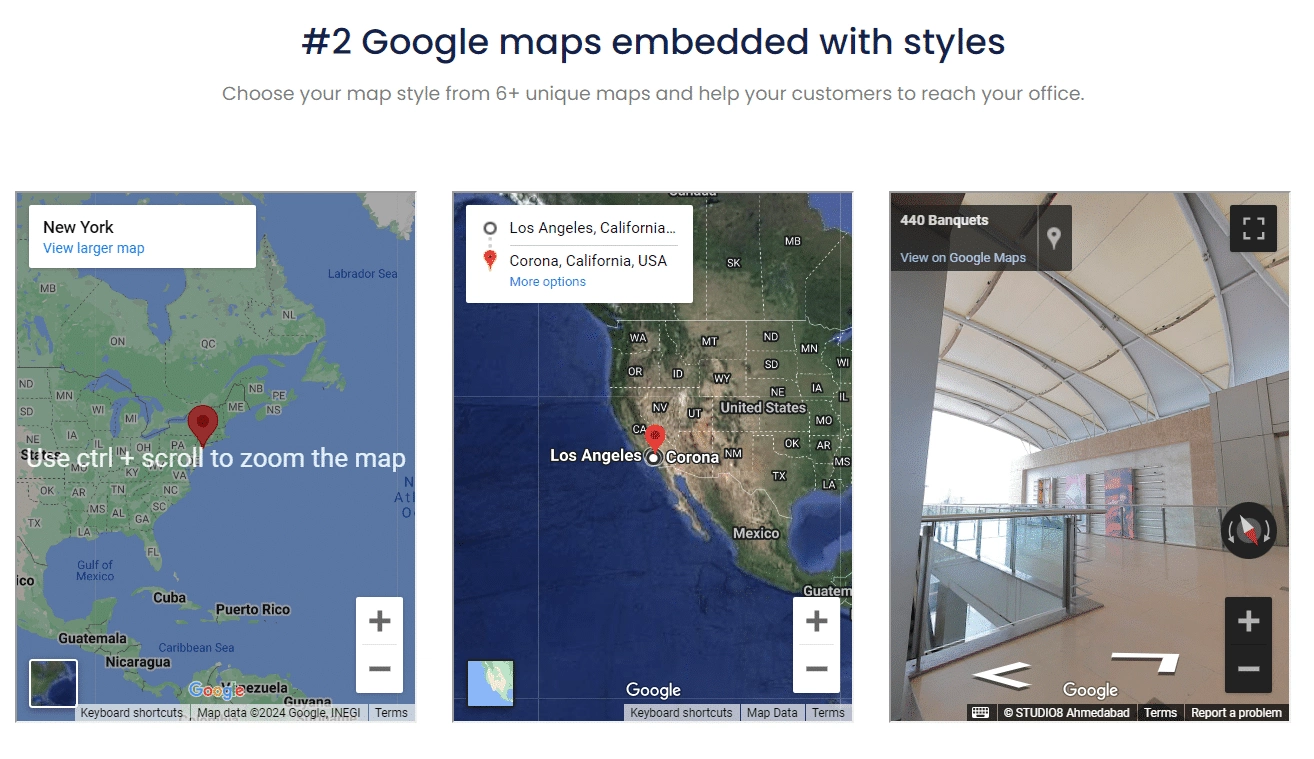Screen dimensions: 1314x759
Task: Zoom out on the Los Angeles map with the minus button
Action: 816,669
